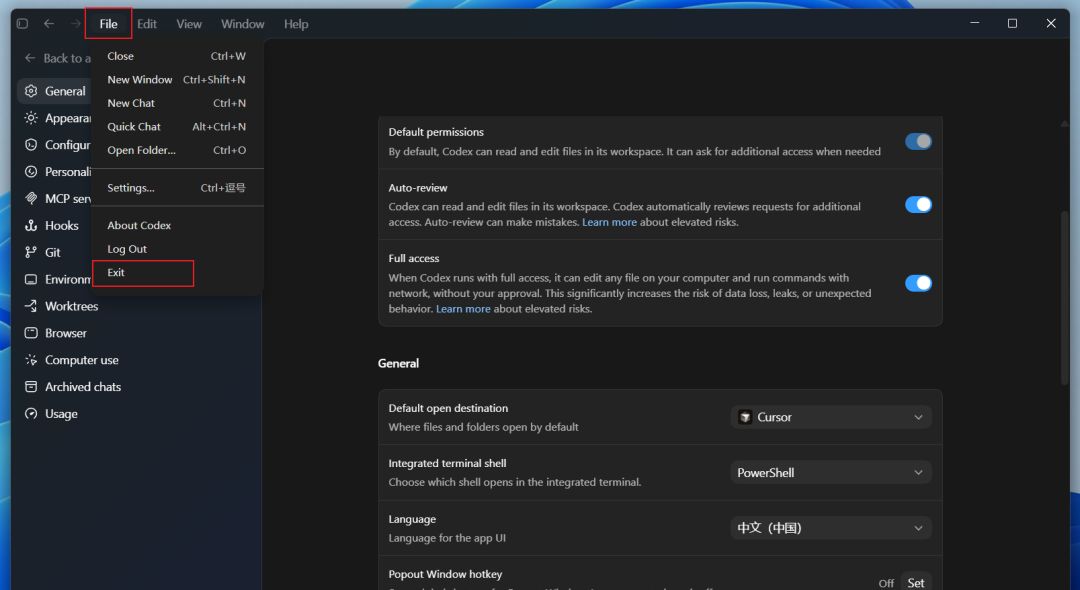The width and height of the screenshot is (1080, 590).
Task: Choose Quick Chat from File menu
Action: tap(177, 126)
